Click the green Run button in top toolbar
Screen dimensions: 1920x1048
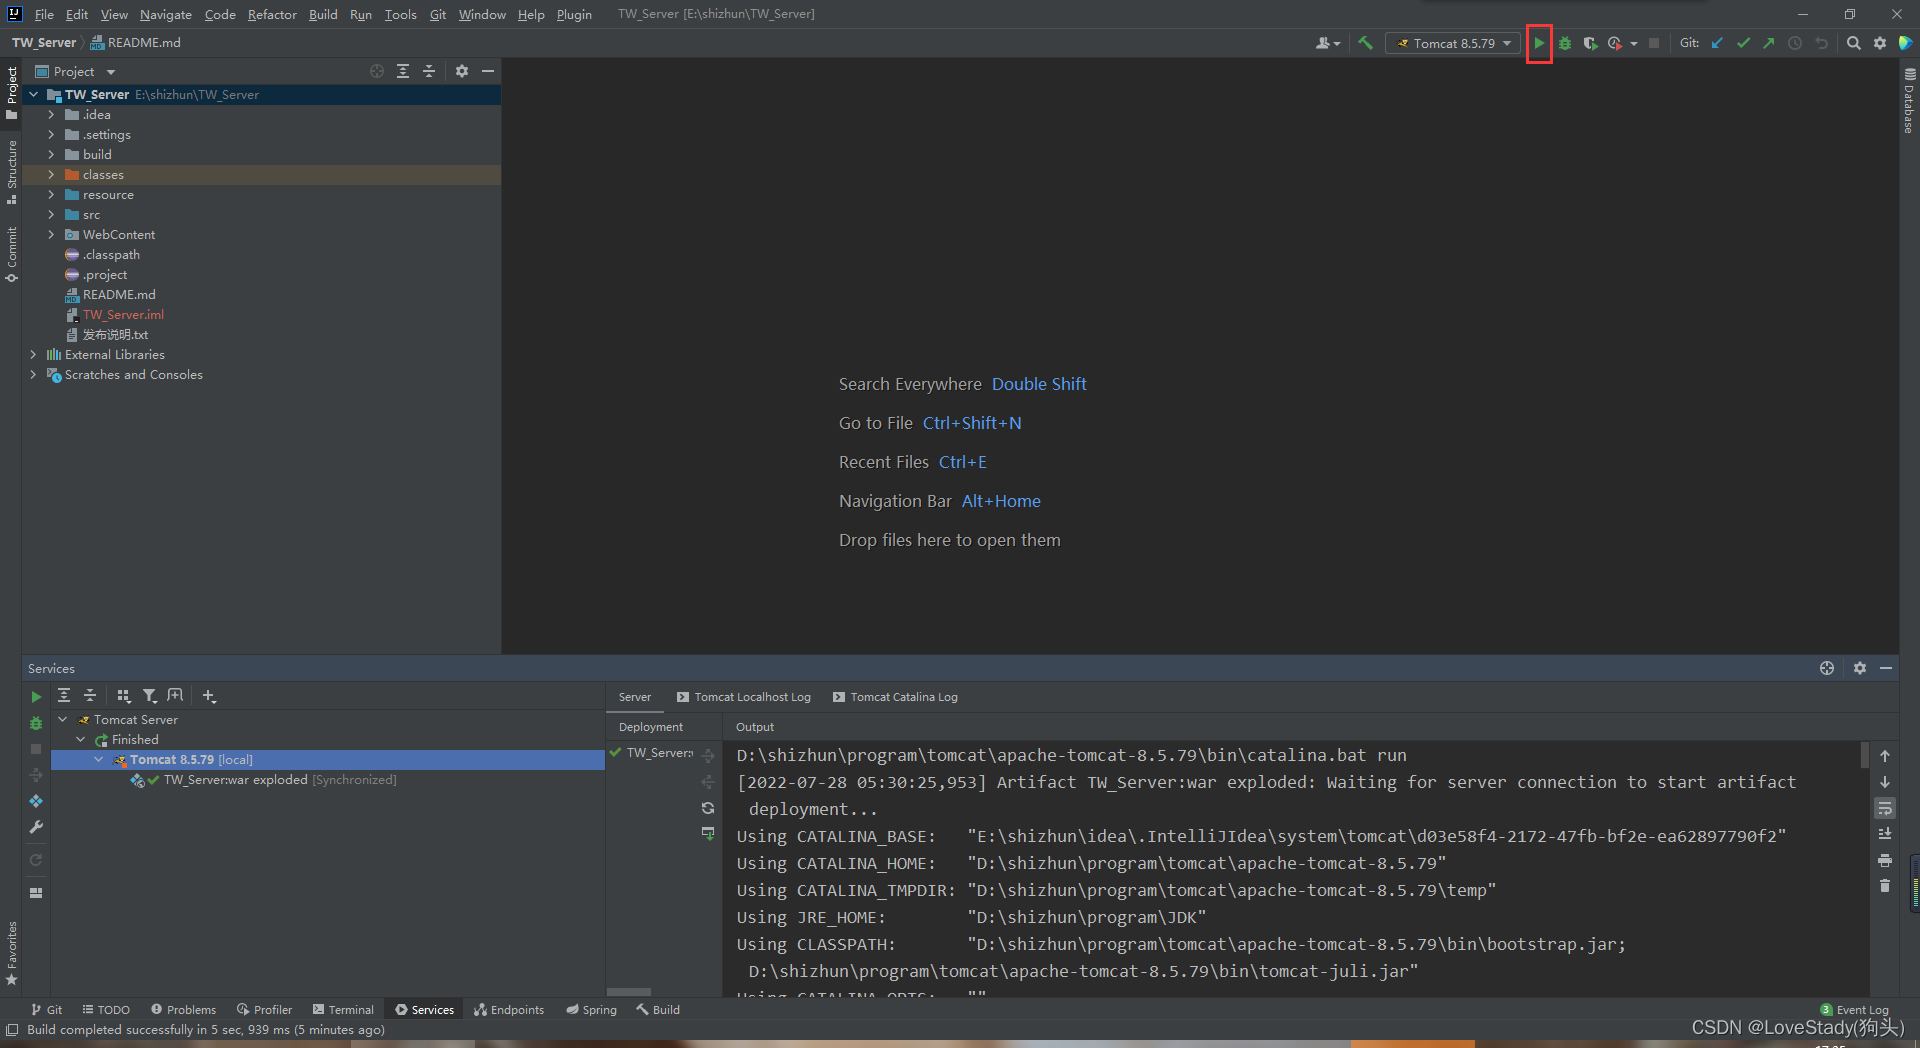click(x=1539, y=43)
